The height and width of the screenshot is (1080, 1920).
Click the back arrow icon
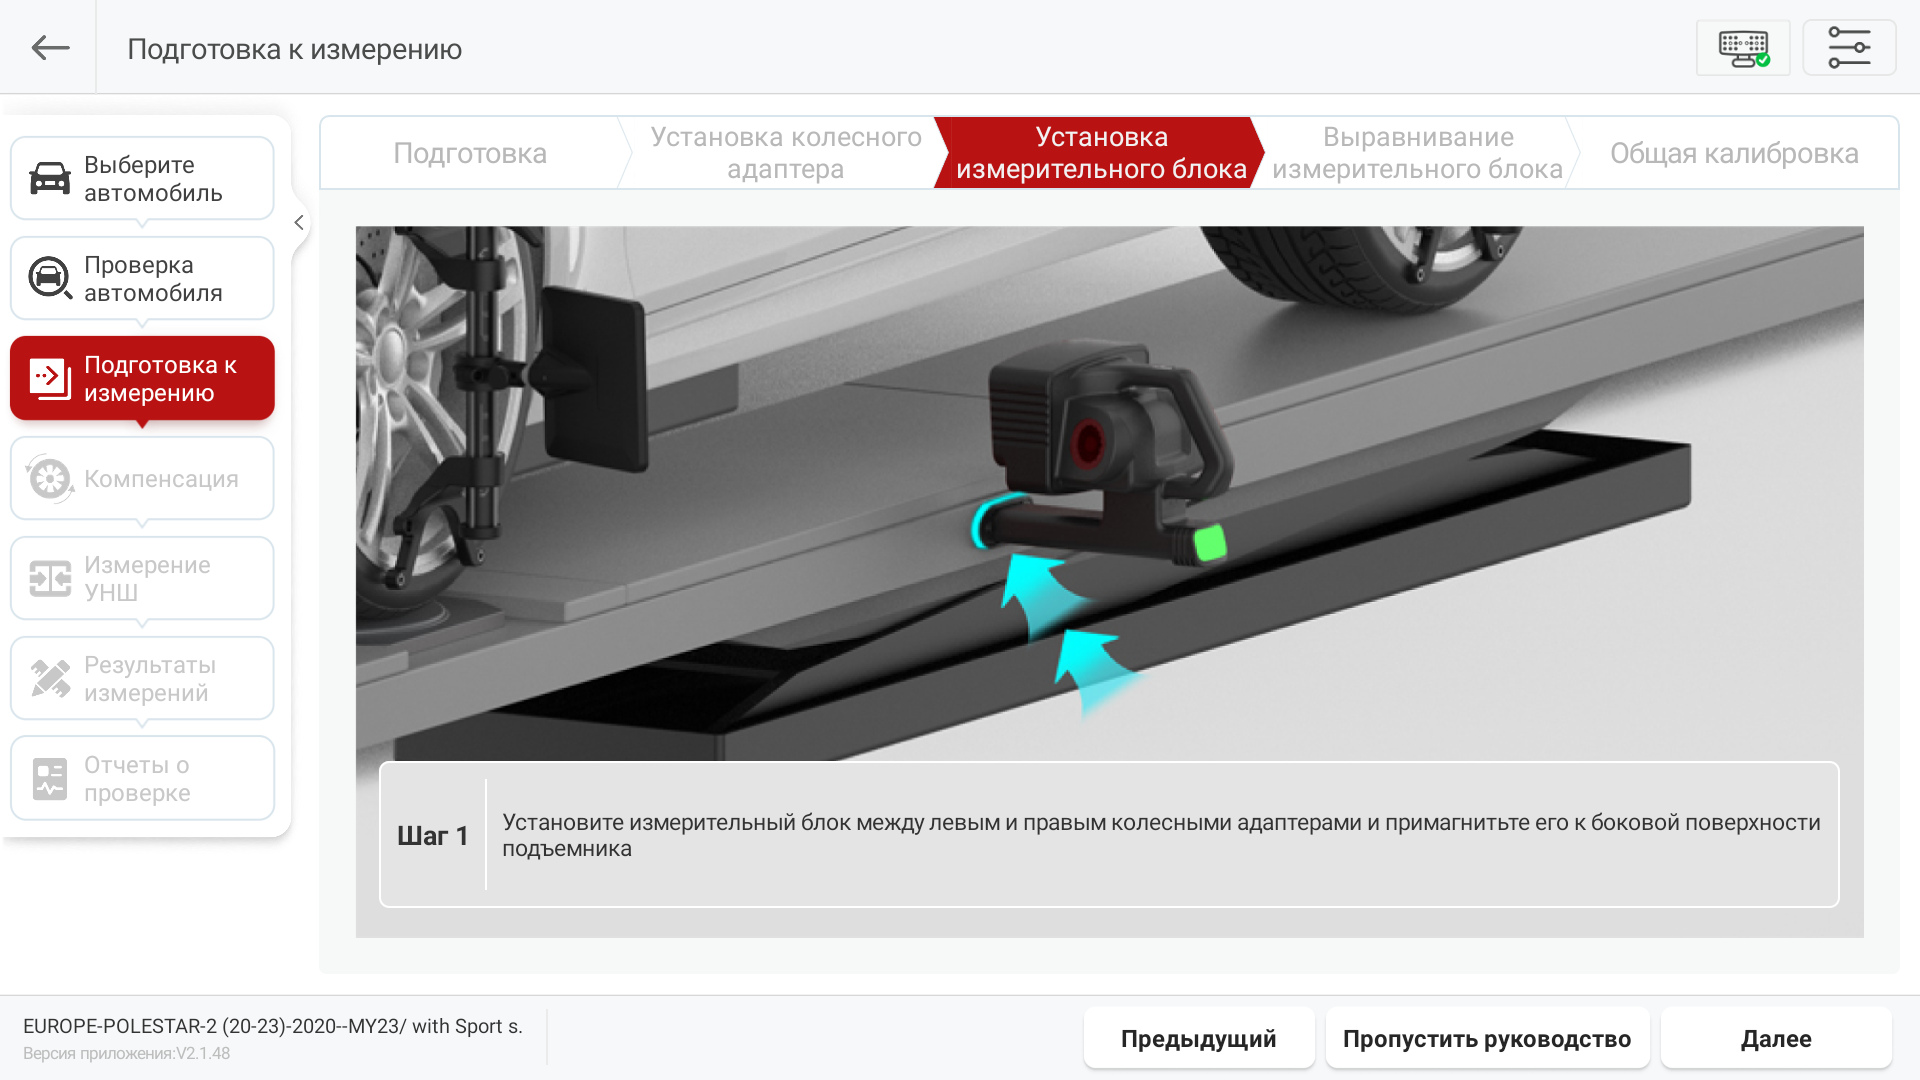click(50, 48)
